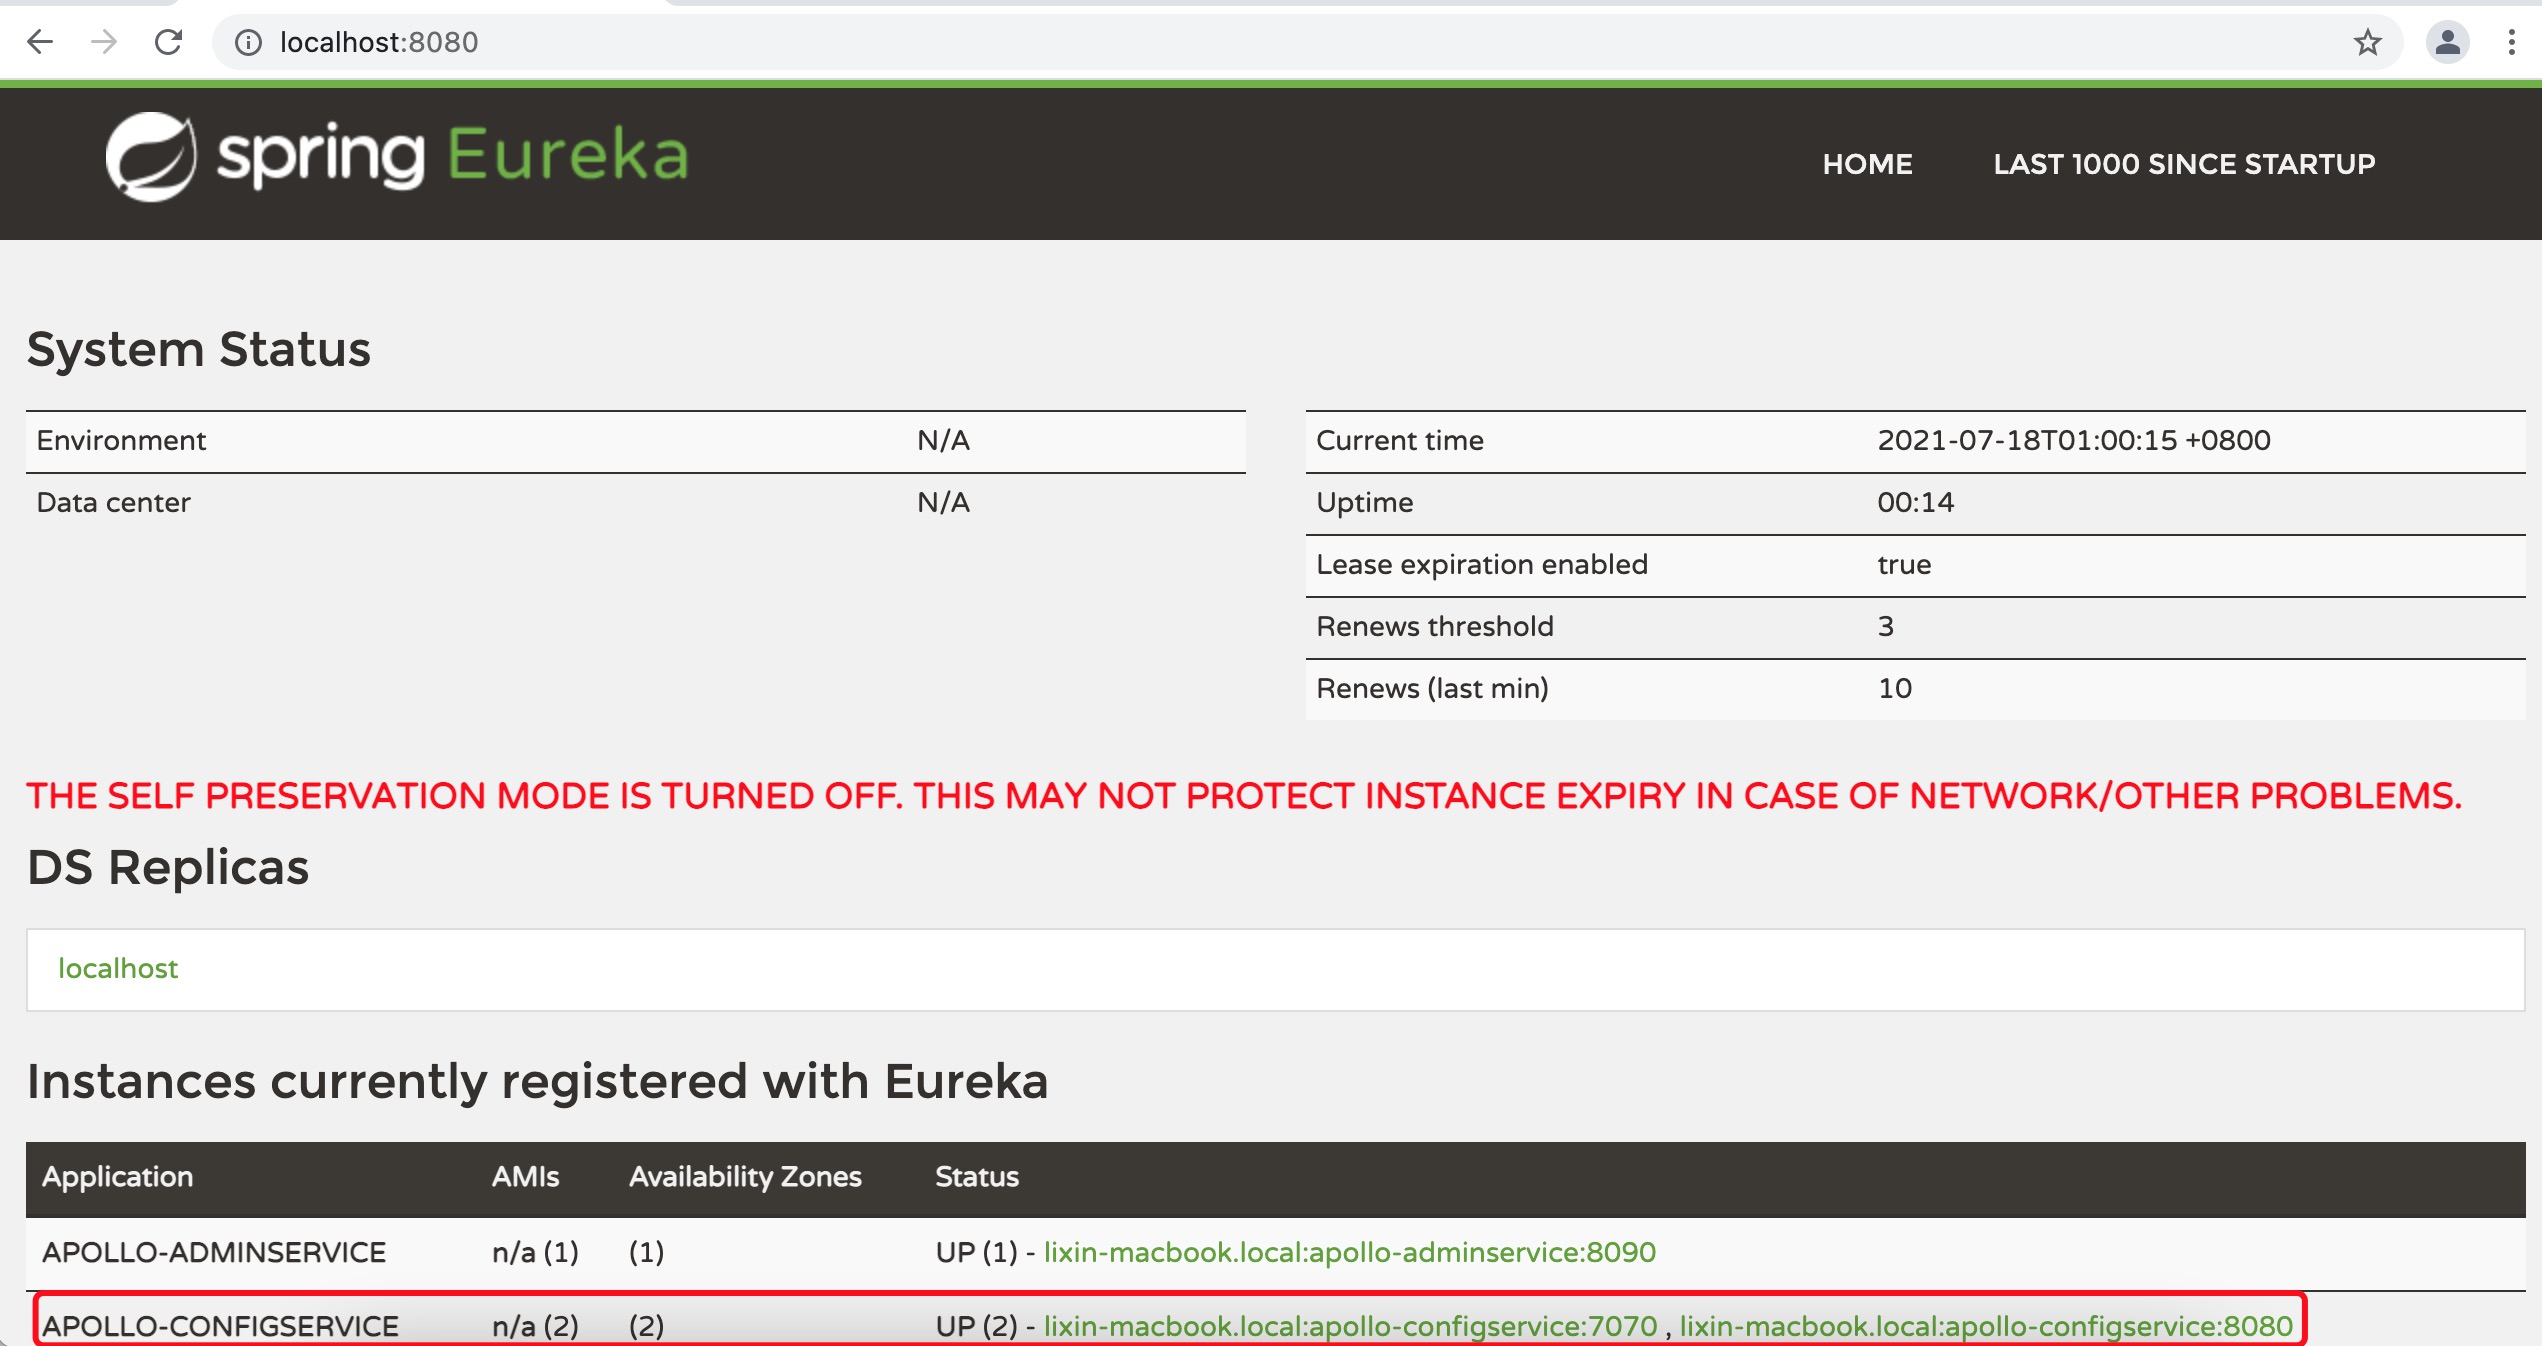The width and height of the screenshot is (2542, 1346).
Task: Click the Renews (last min) value 10
Action: pyautogui.click(x=1895, y=688)
